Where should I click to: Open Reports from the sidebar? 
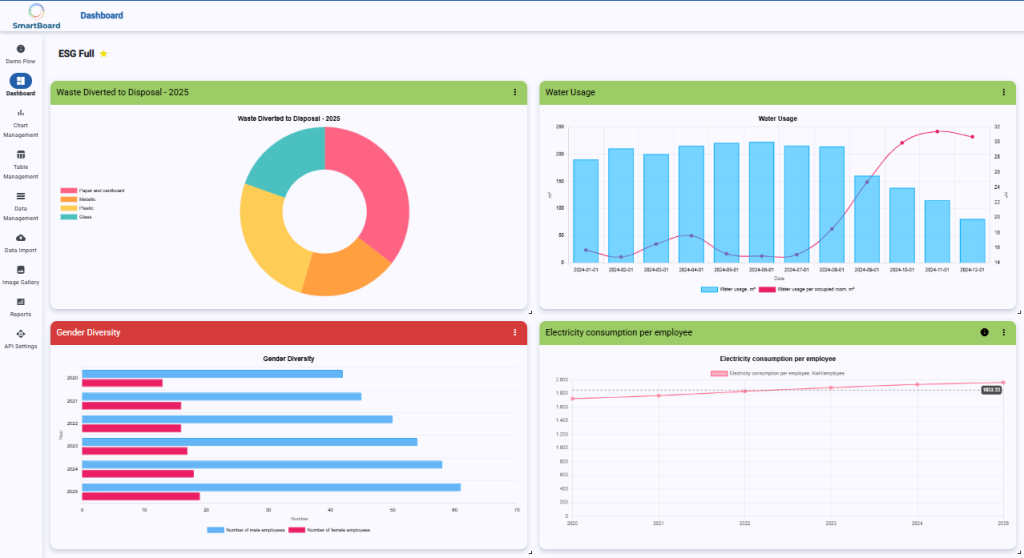point(21,302)
